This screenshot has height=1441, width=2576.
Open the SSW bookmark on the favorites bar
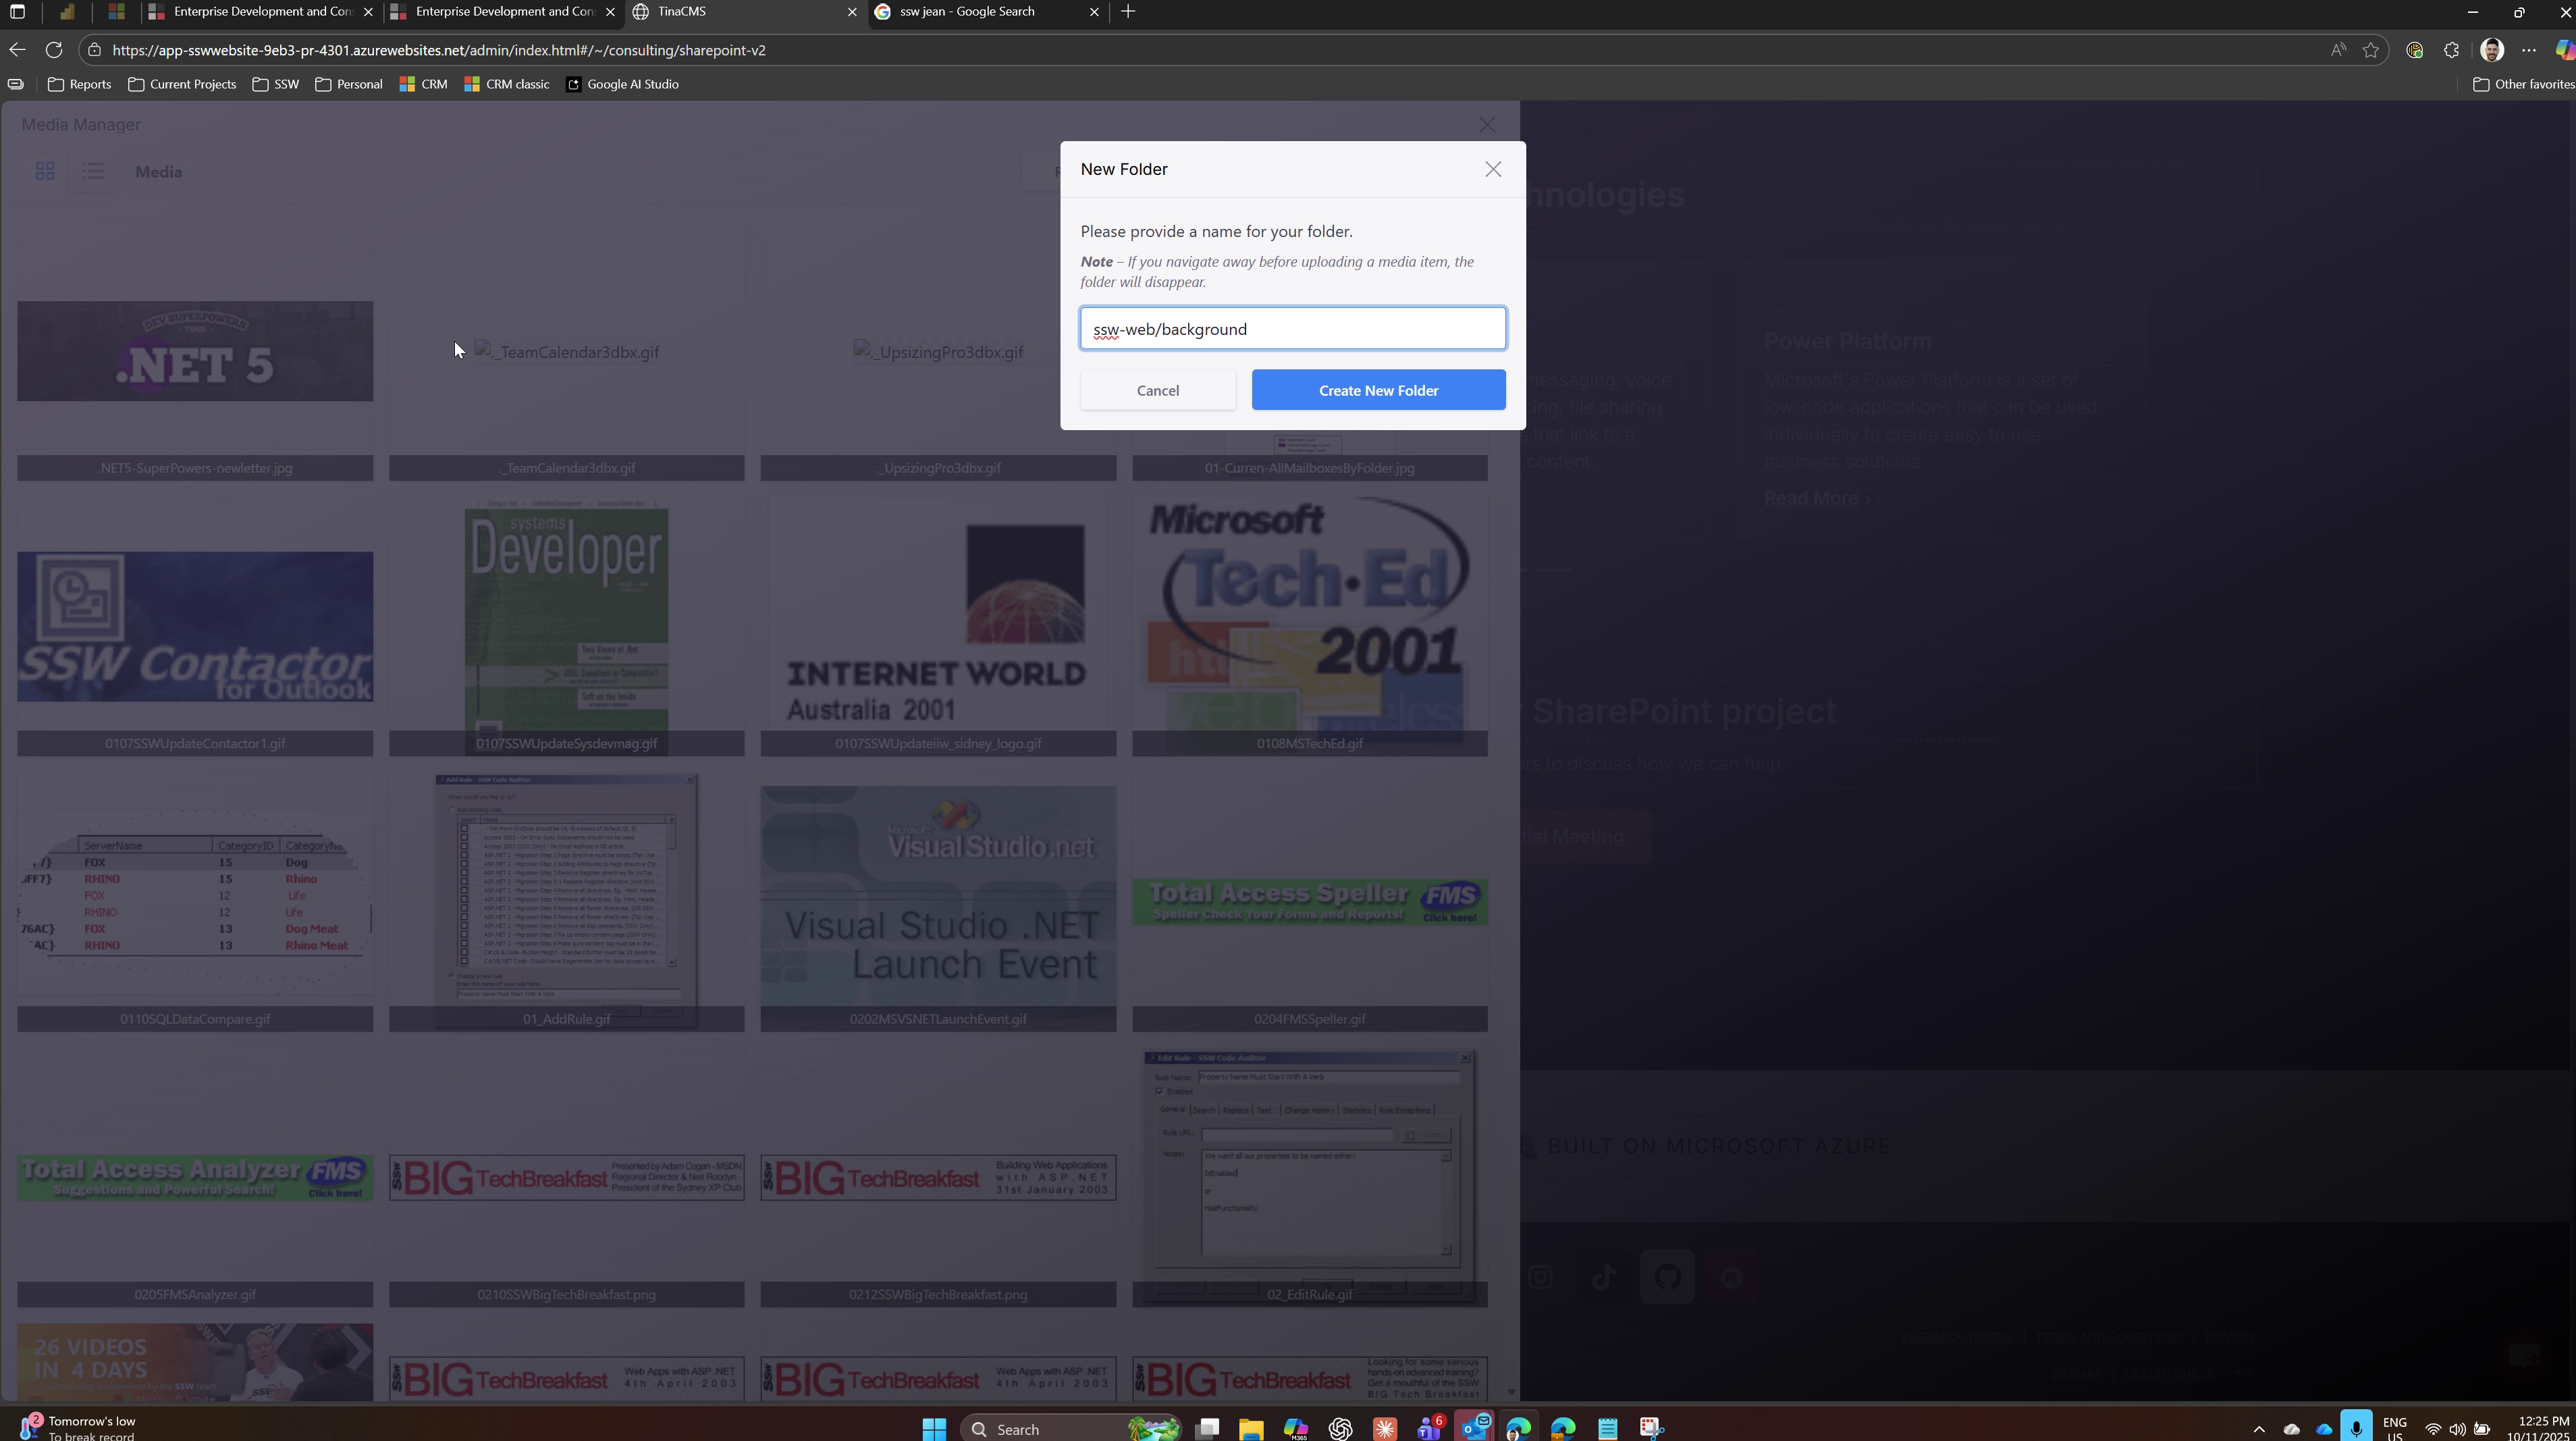click(276, 84)
